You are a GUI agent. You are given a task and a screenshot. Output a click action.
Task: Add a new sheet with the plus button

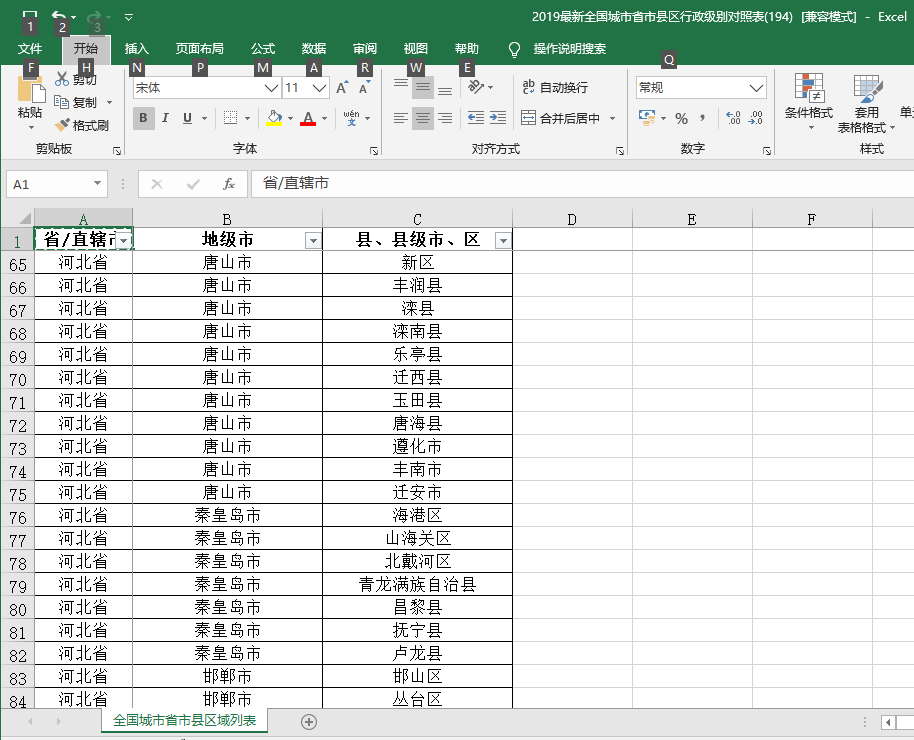click(x=309, y=722)
